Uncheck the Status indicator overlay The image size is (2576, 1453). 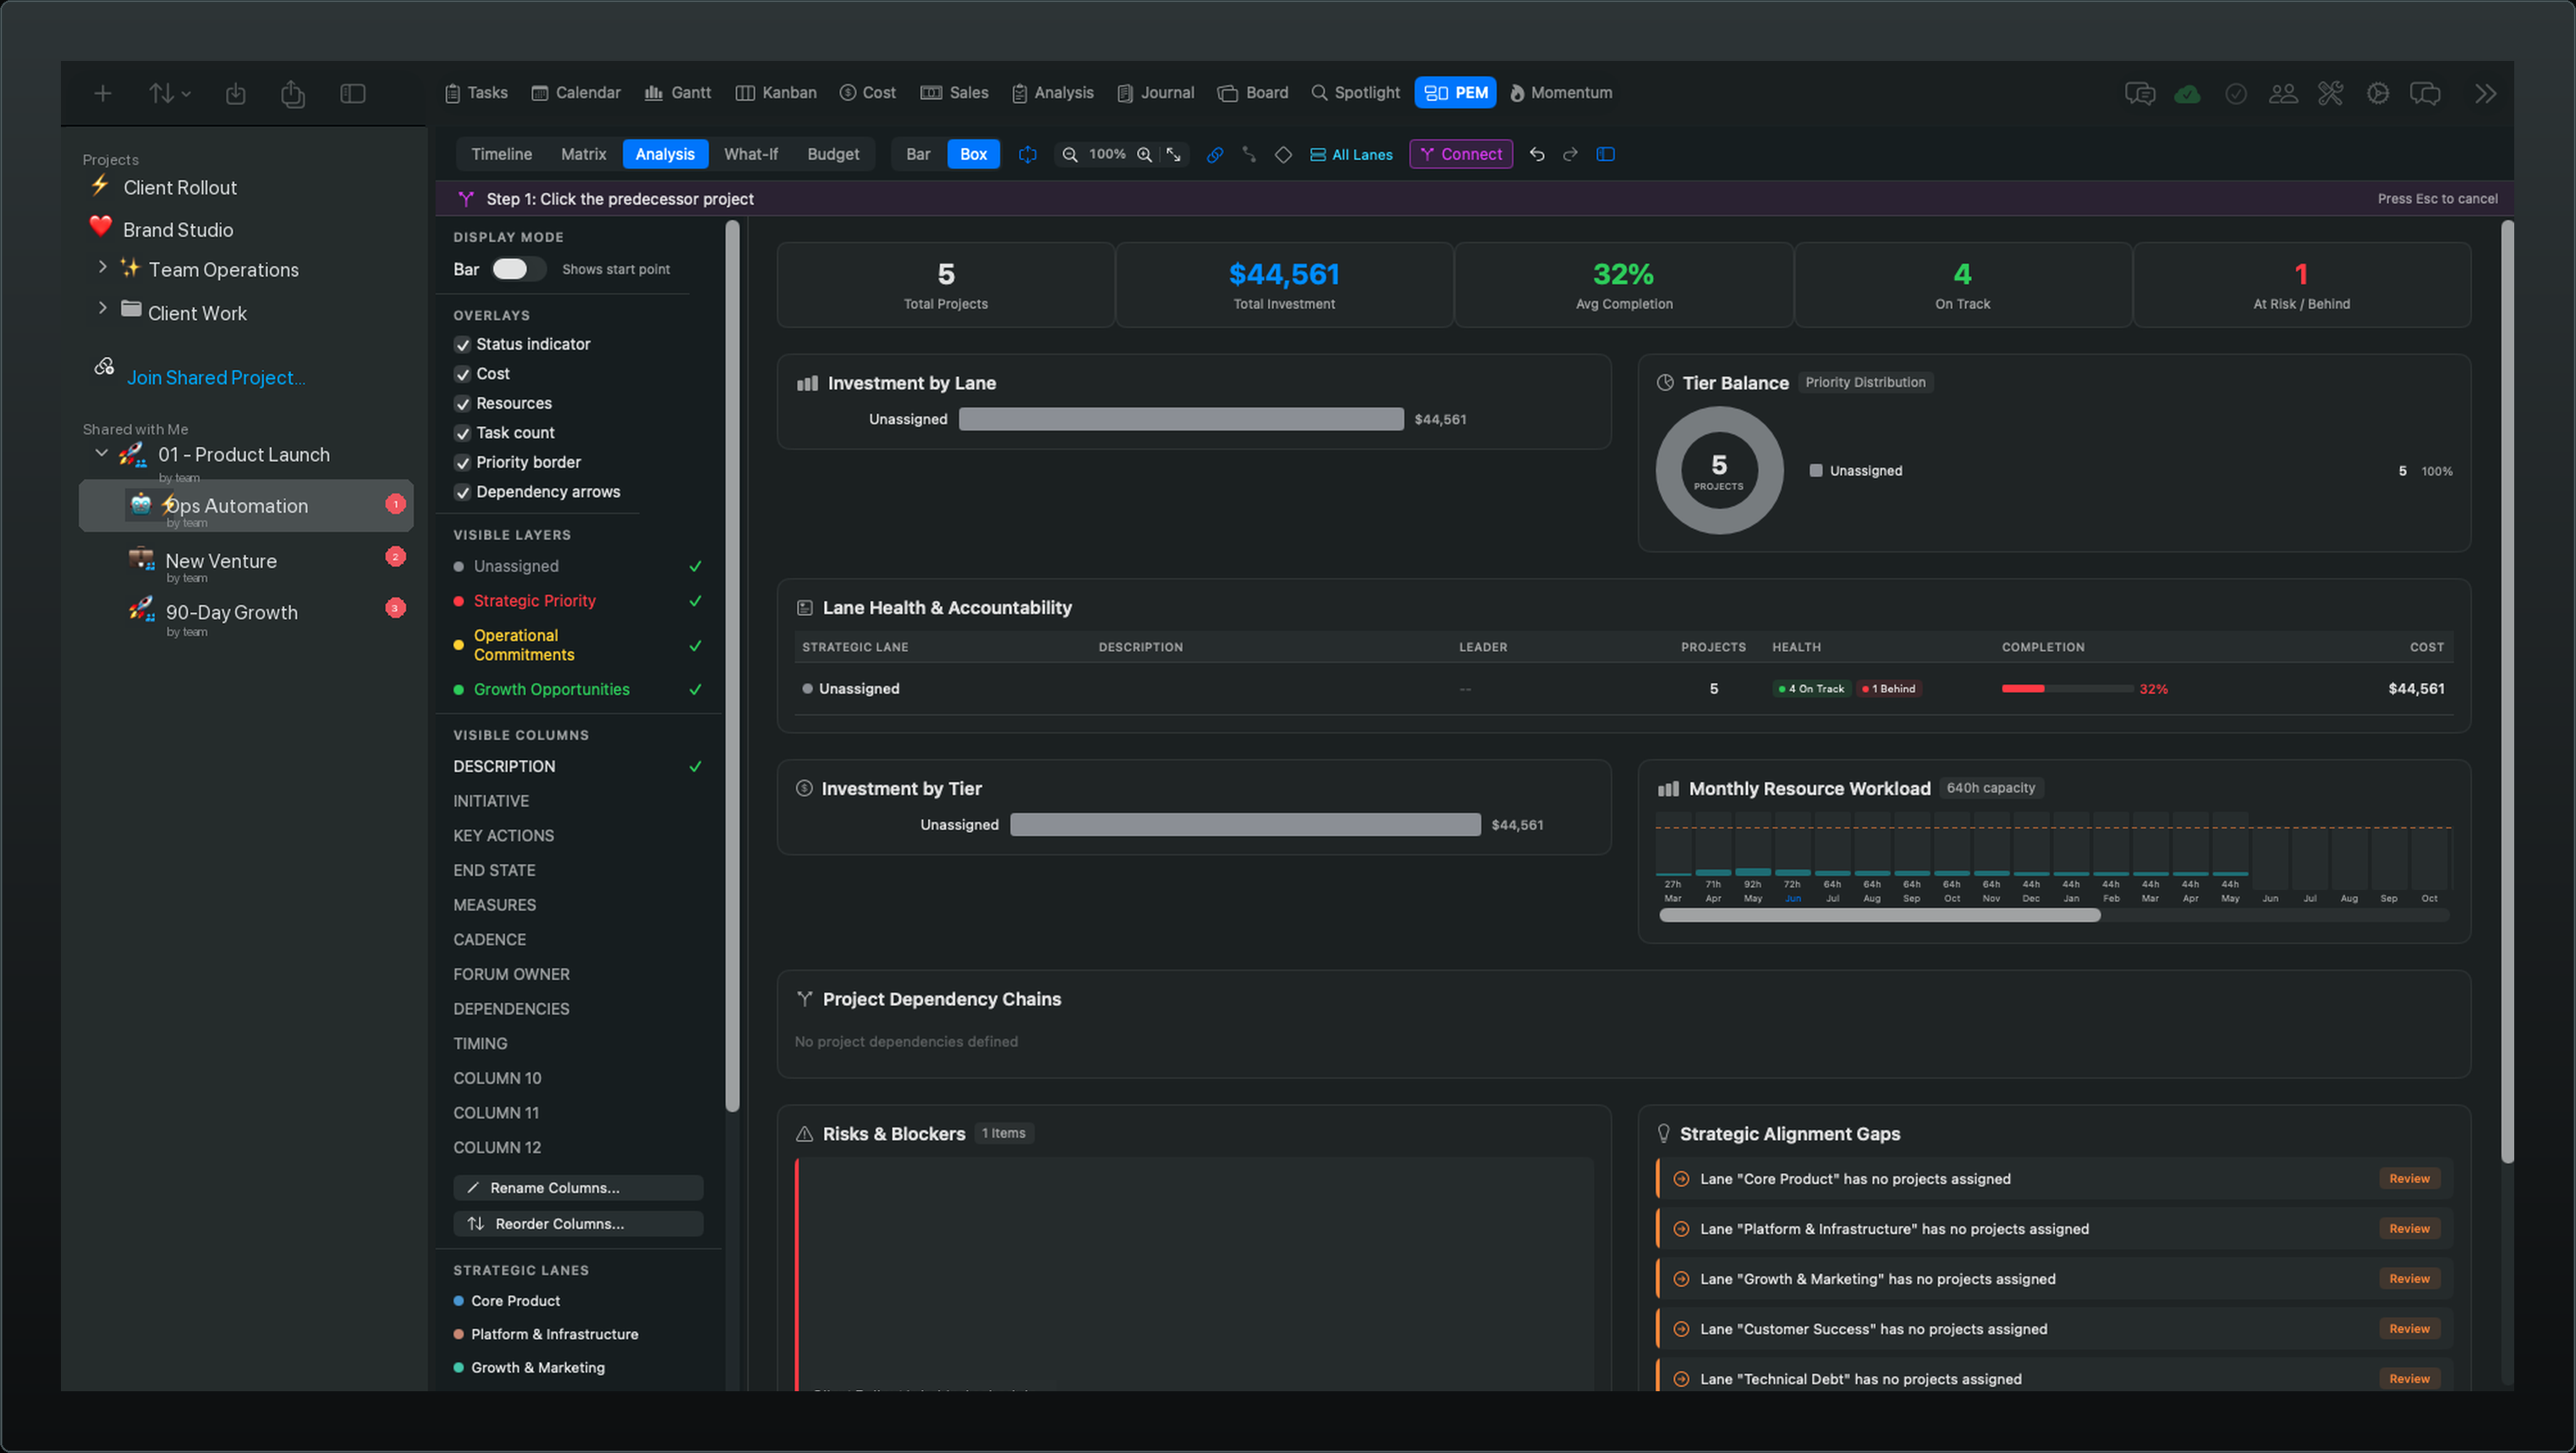pos(462,344)
